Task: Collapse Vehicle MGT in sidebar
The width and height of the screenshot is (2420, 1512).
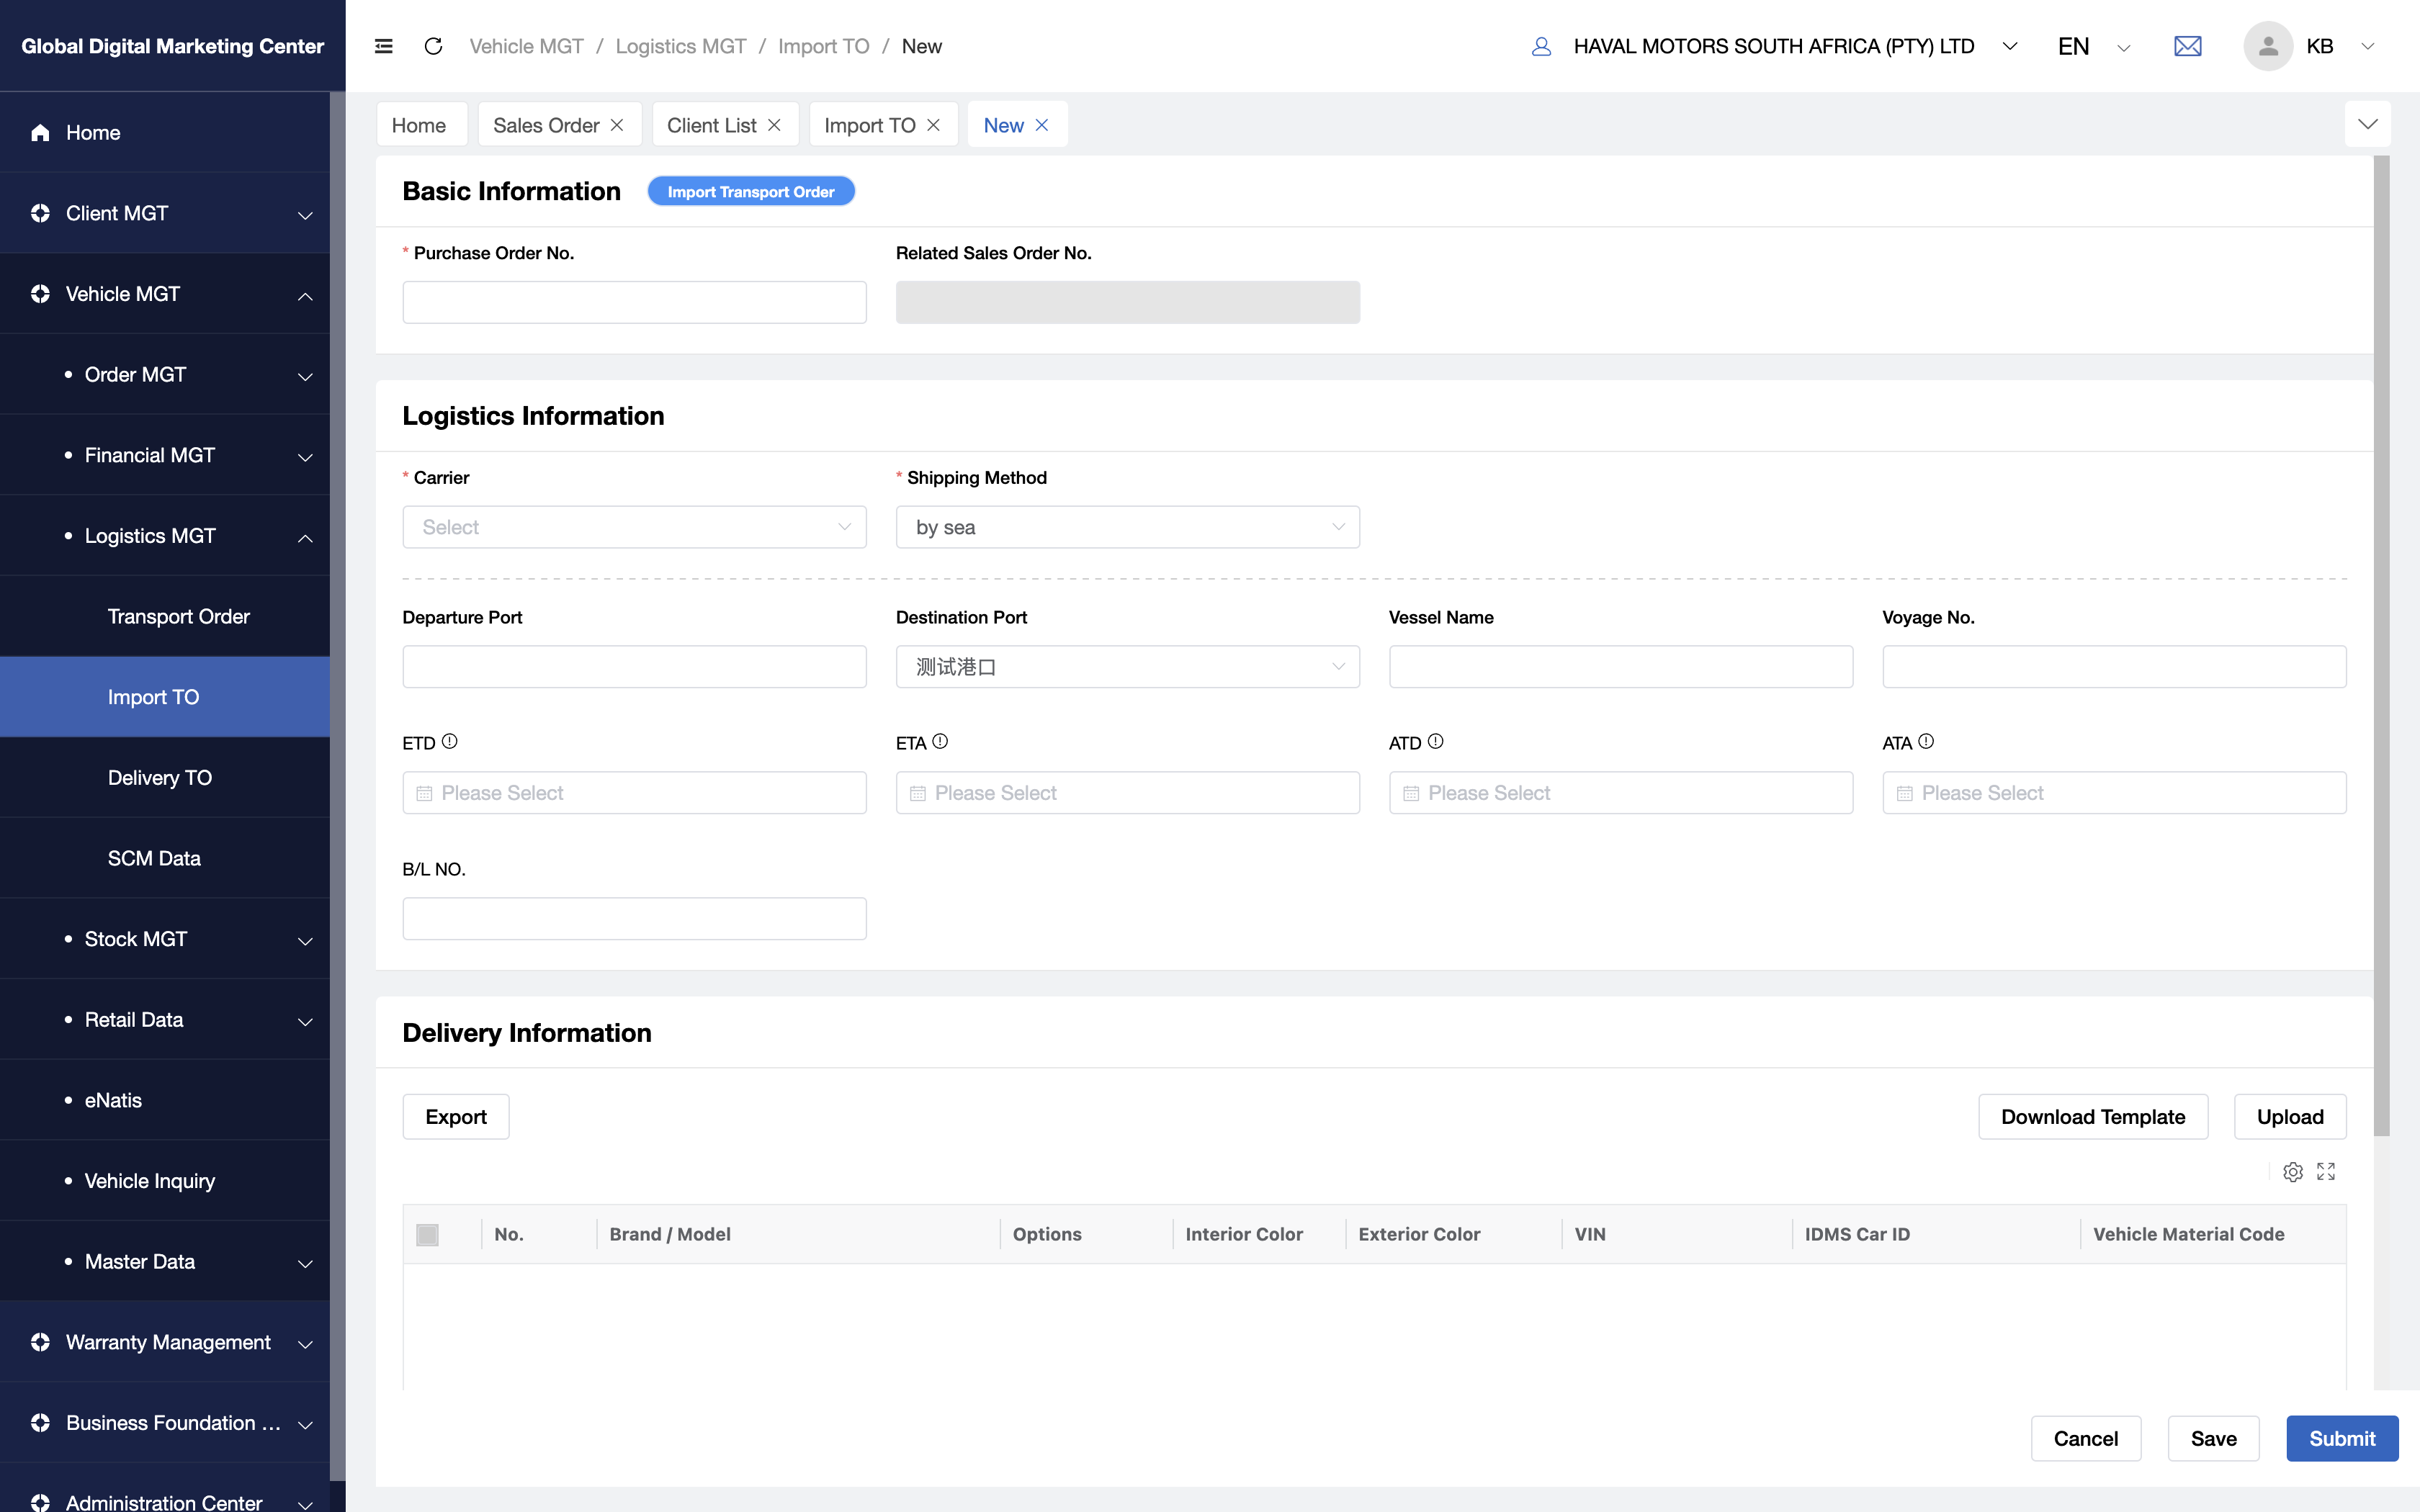Action: pyautogui.click(x=305, y=296)
